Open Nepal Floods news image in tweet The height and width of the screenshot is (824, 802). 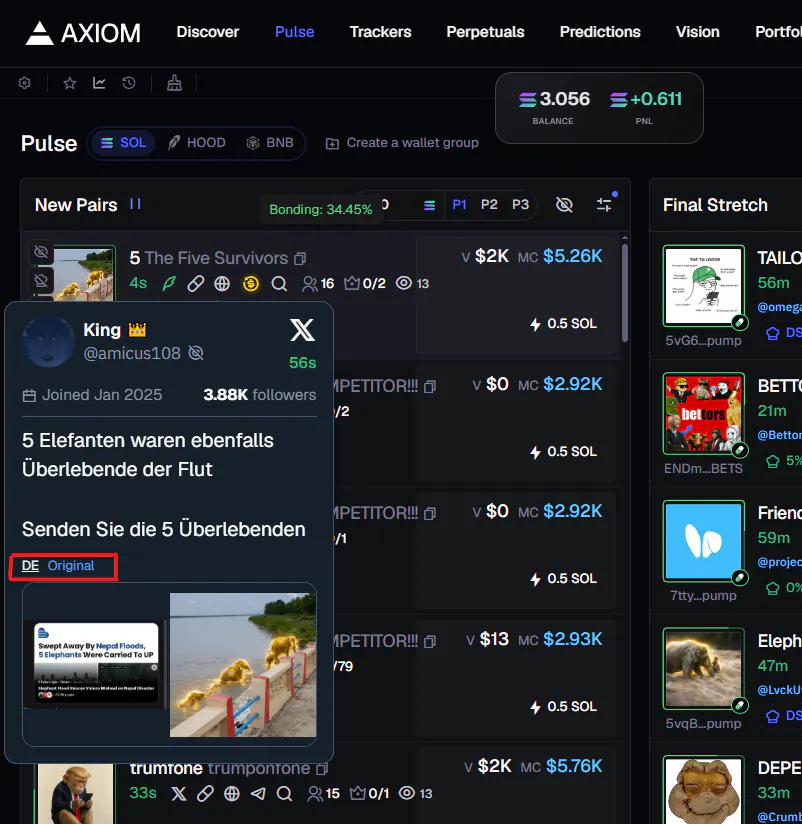click(96, 663)
